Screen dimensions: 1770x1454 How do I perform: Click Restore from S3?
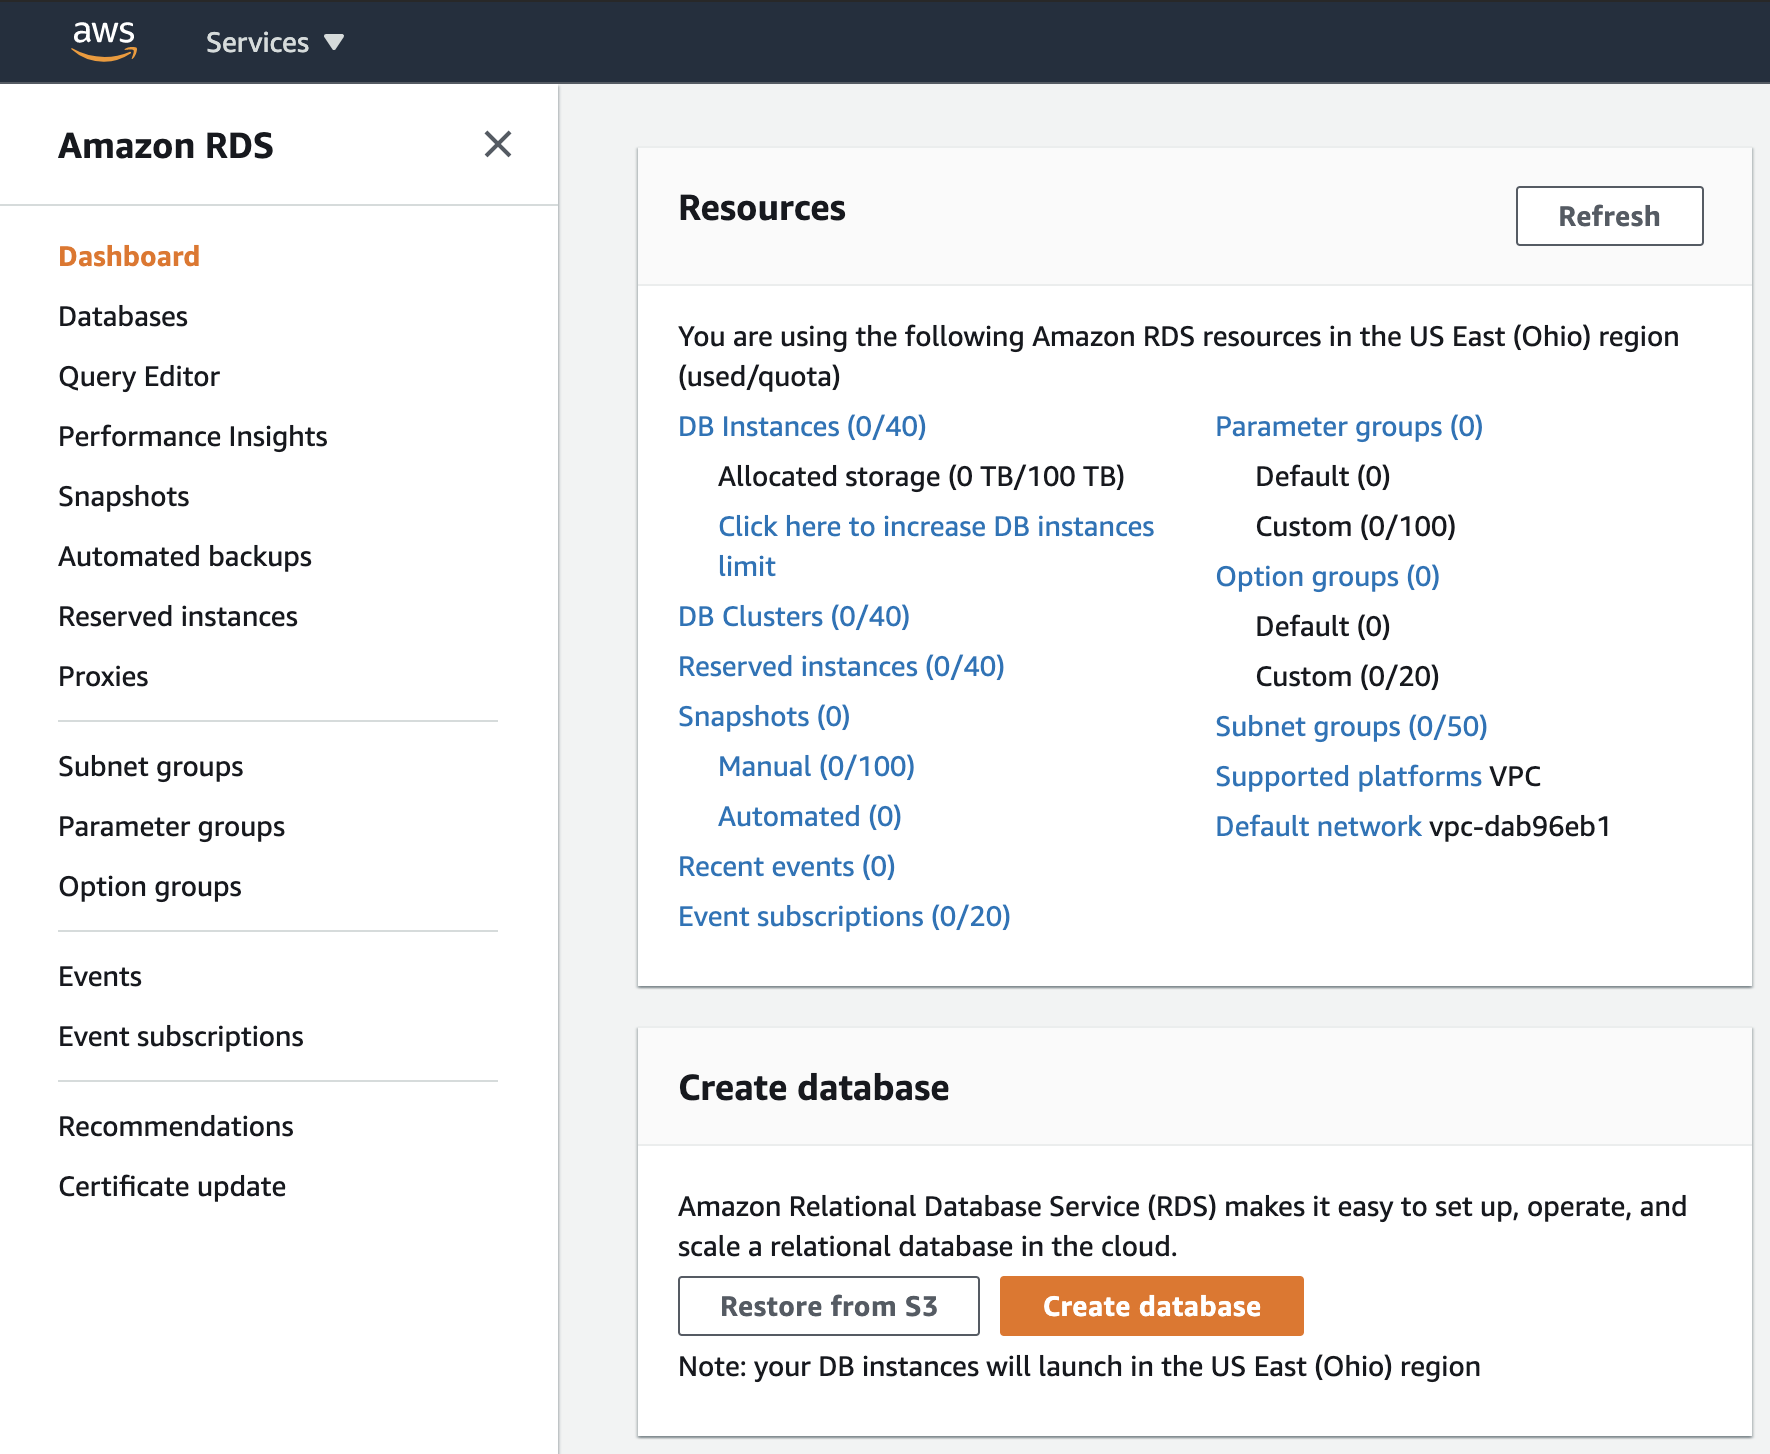tap(828, 1306)
